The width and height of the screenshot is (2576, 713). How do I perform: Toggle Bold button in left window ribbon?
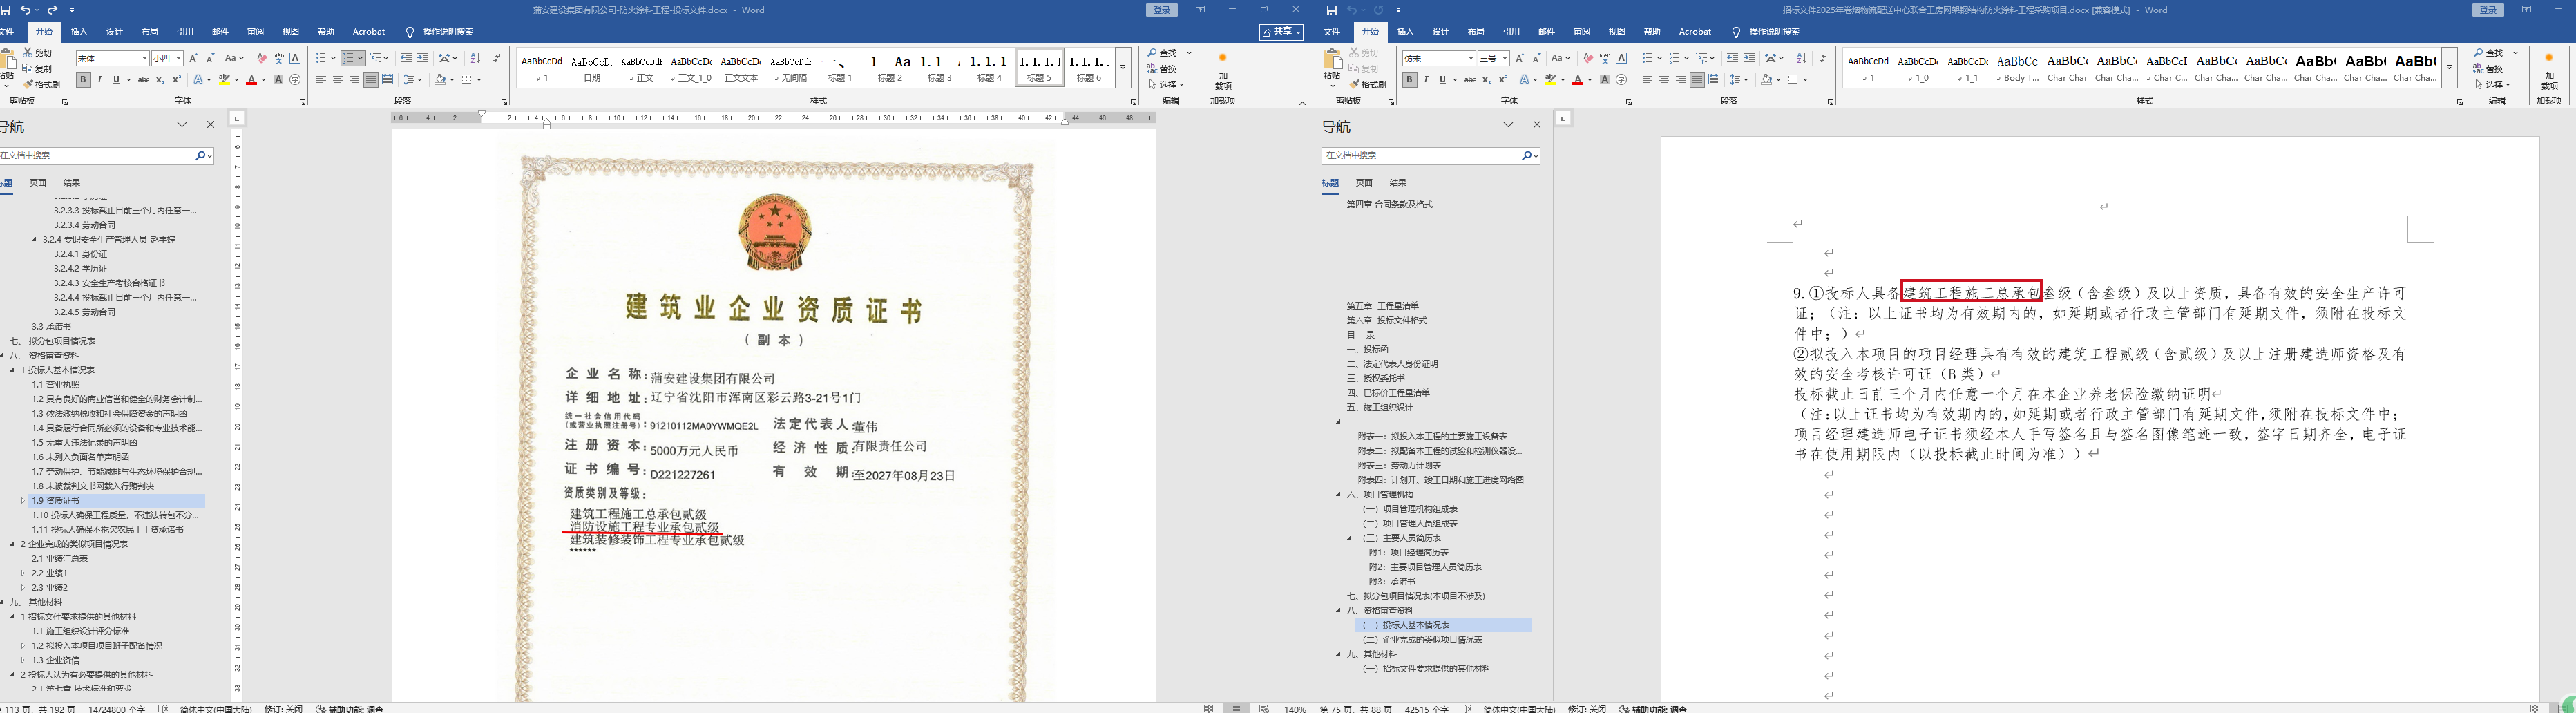(x=83, y=80)
